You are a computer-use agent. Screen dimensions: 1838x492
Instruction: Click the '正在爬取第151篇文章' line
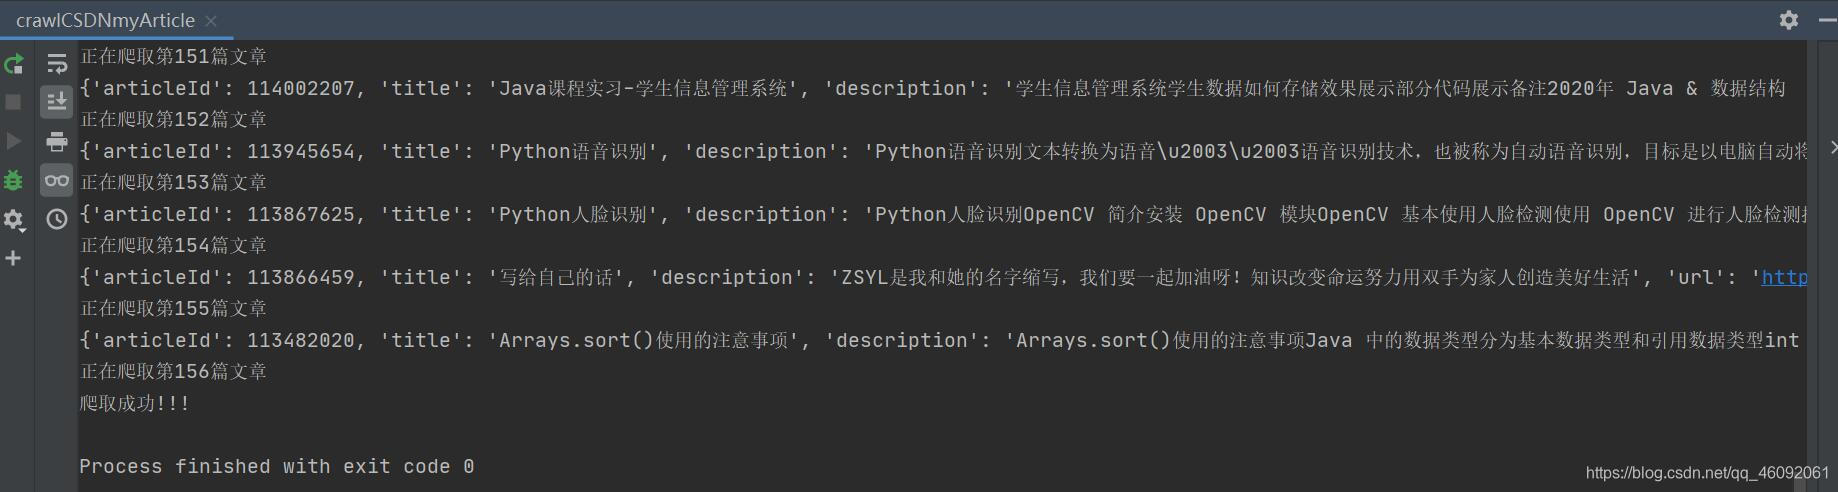[x=173, y=56]
